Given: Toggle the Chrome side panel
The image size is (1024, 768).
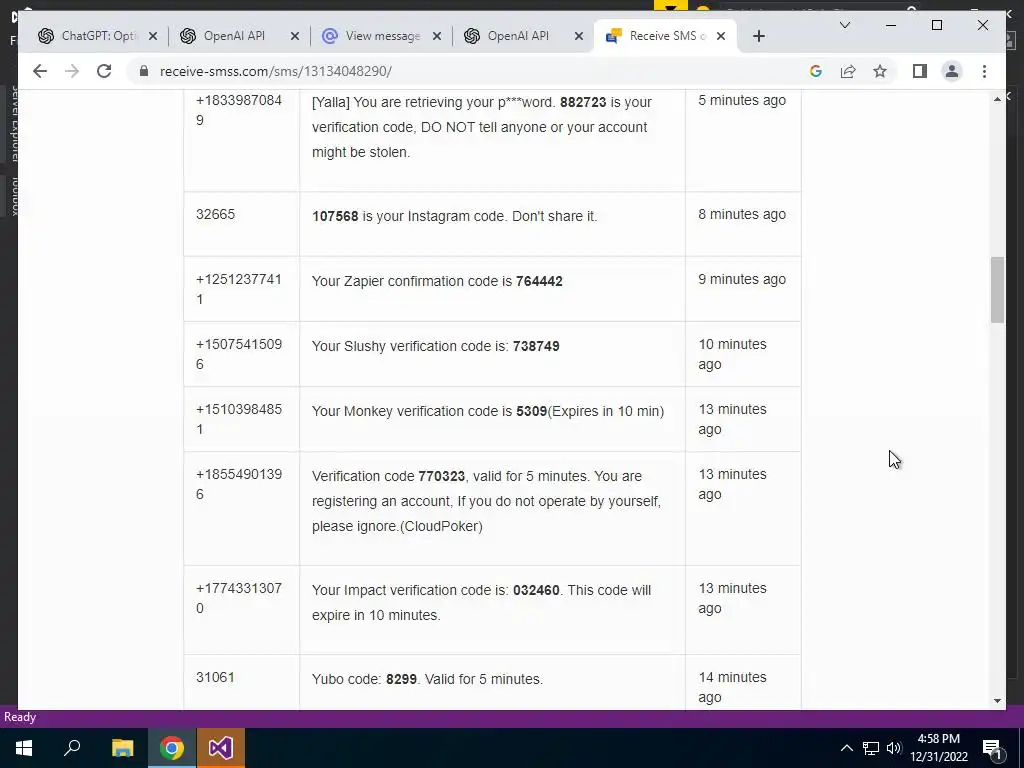Looking at the screenshot, I should coord(920,71).
